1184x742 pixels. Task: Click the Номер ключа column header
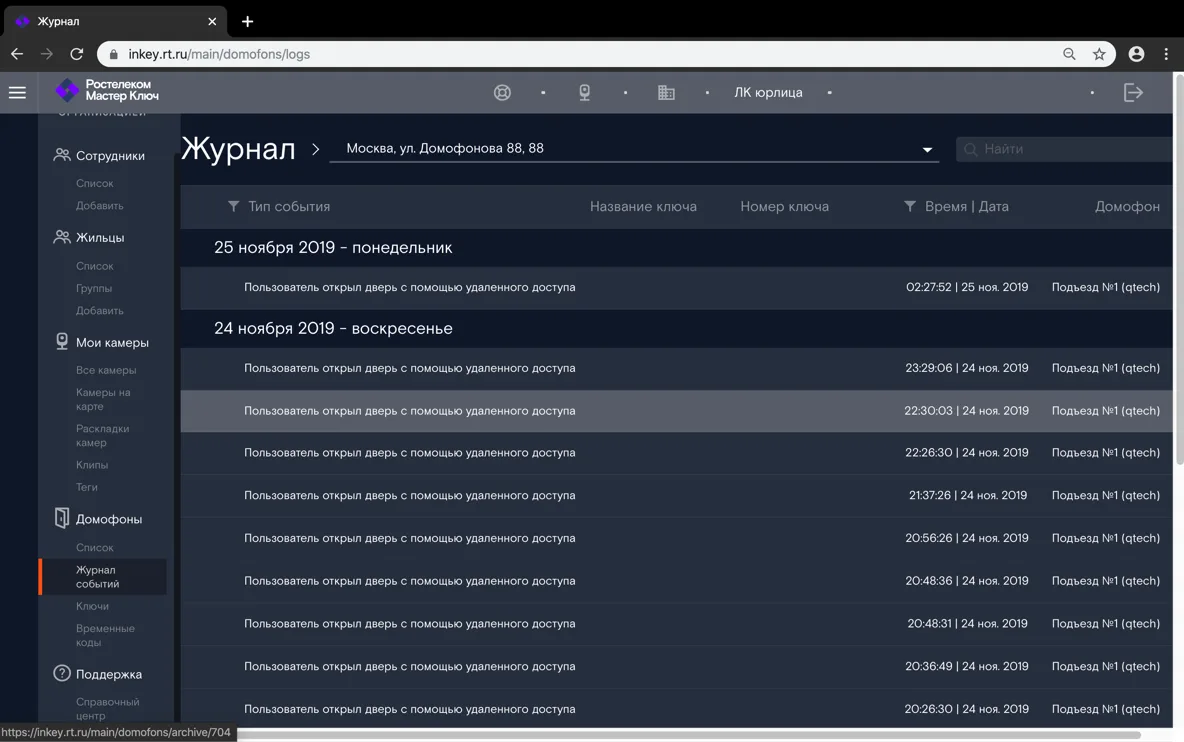(785, 206)
